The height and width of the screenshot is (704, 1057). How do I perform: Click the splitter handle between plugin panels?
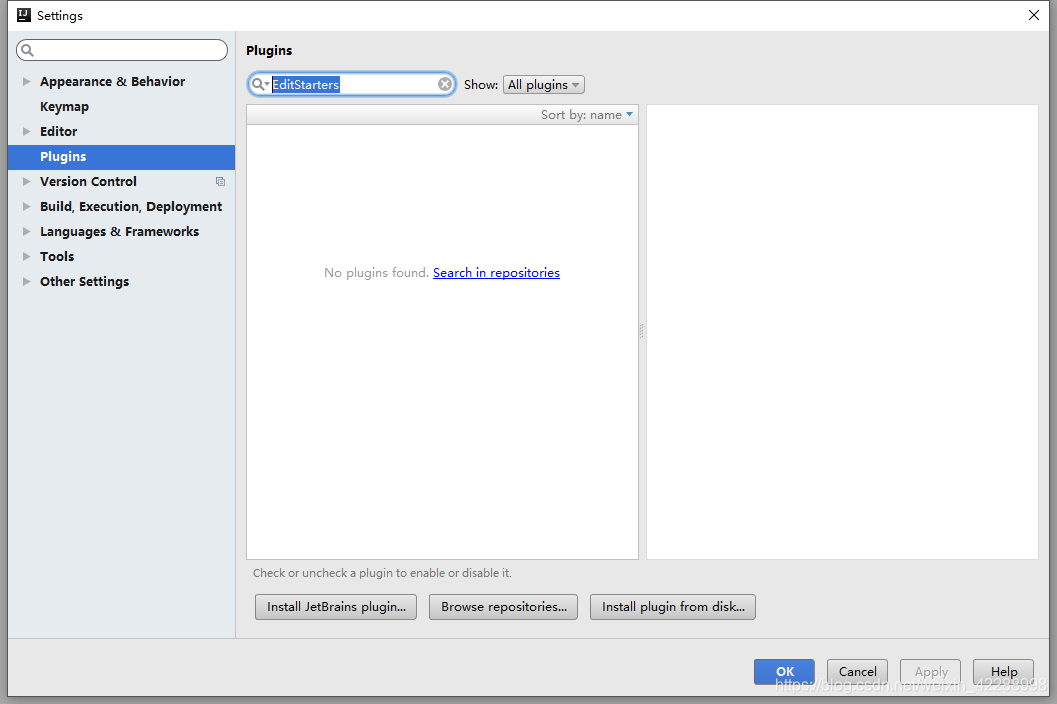pos(642,331)
